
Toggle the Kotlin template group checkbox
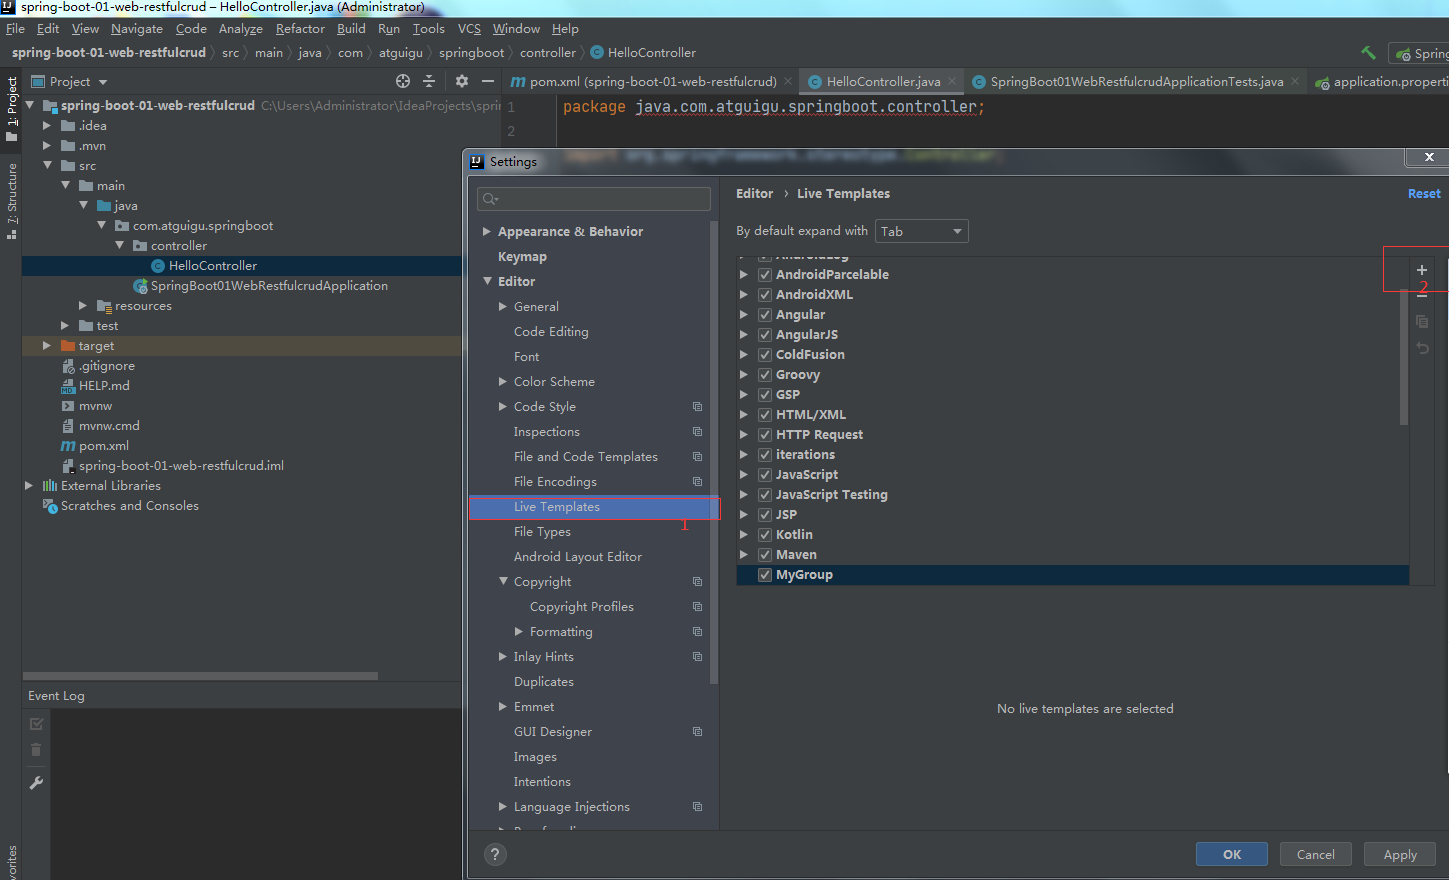[765, 535]
